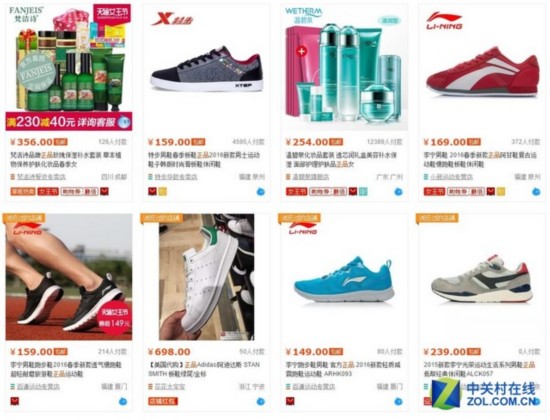
Task: Open Adidas STAN SMITH product title link
Action: coord(204,369)
